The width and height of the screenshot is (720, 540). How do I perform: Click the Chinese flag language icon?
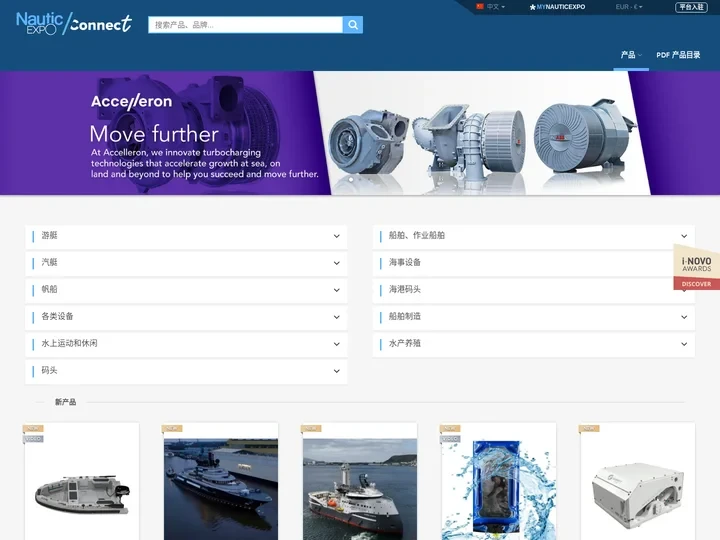click(x=480, y=6)
